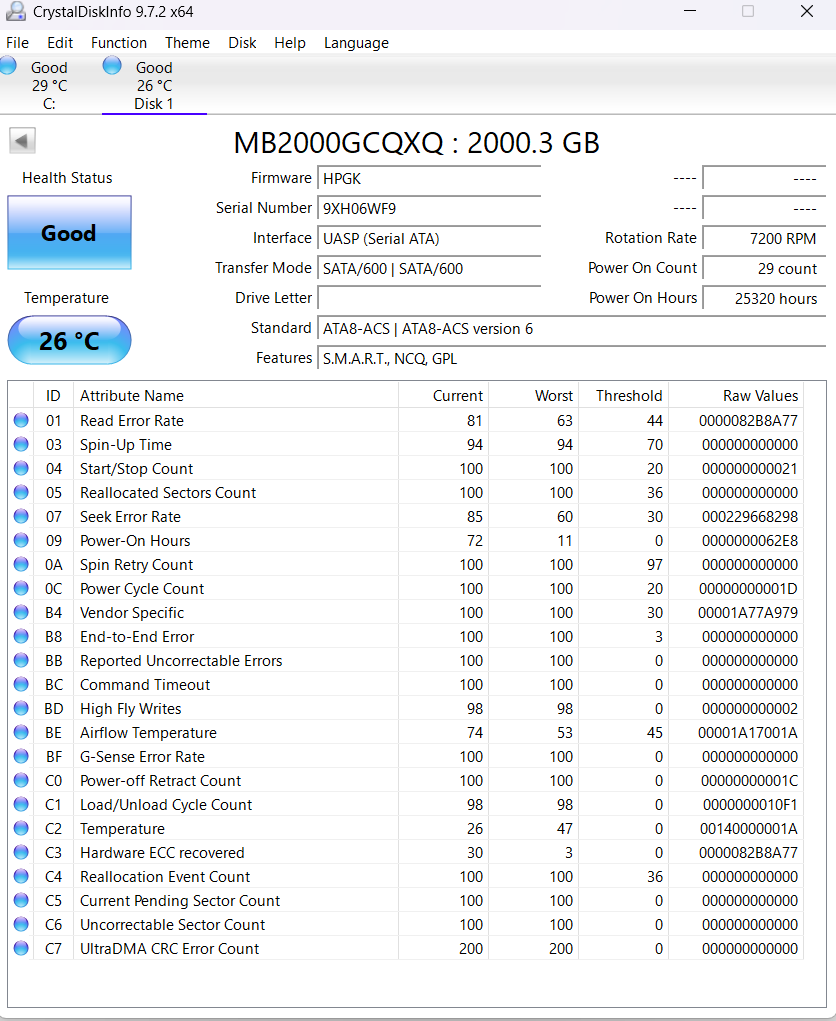836x1021 pixels.
Task: Select the C: drive tab
Action: pyautogui.click(x=49, y=85)
